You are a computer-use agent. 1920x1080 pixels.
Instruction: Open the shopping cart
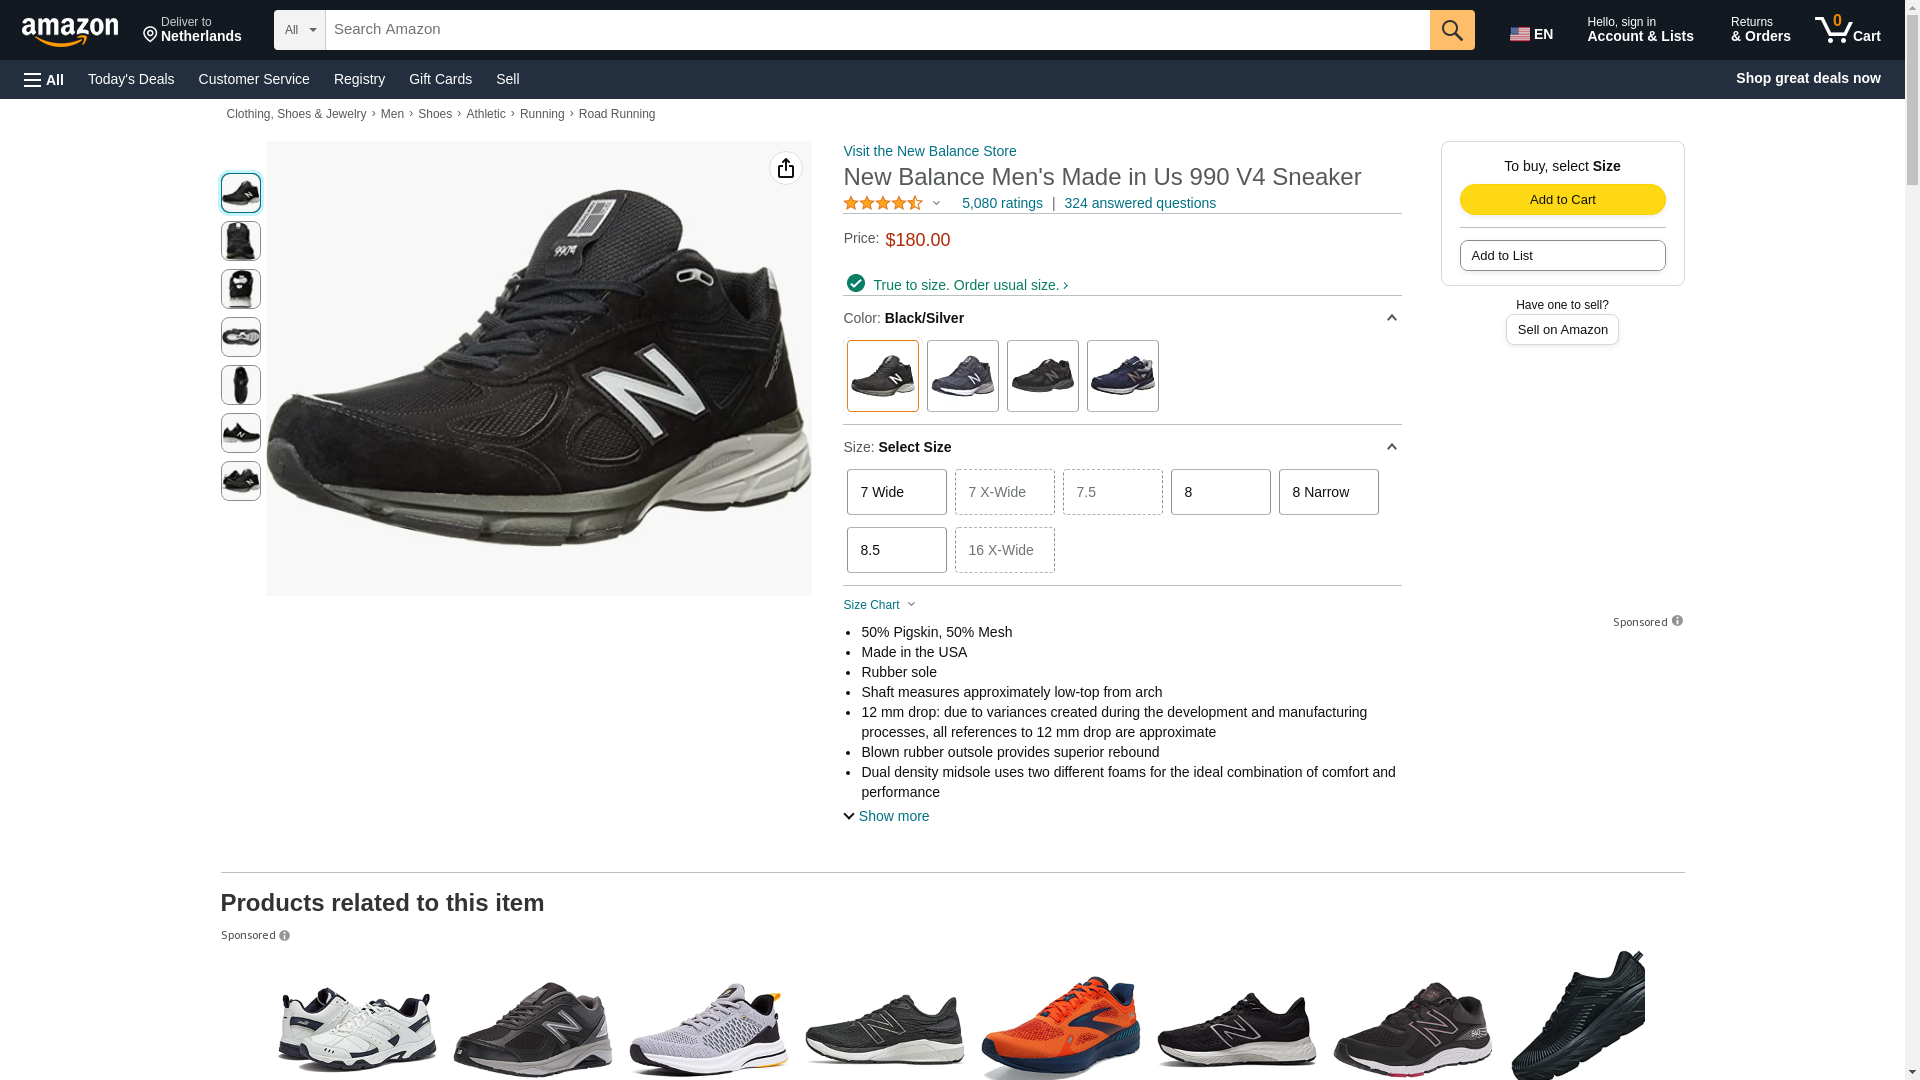[x=1848, y=30]
